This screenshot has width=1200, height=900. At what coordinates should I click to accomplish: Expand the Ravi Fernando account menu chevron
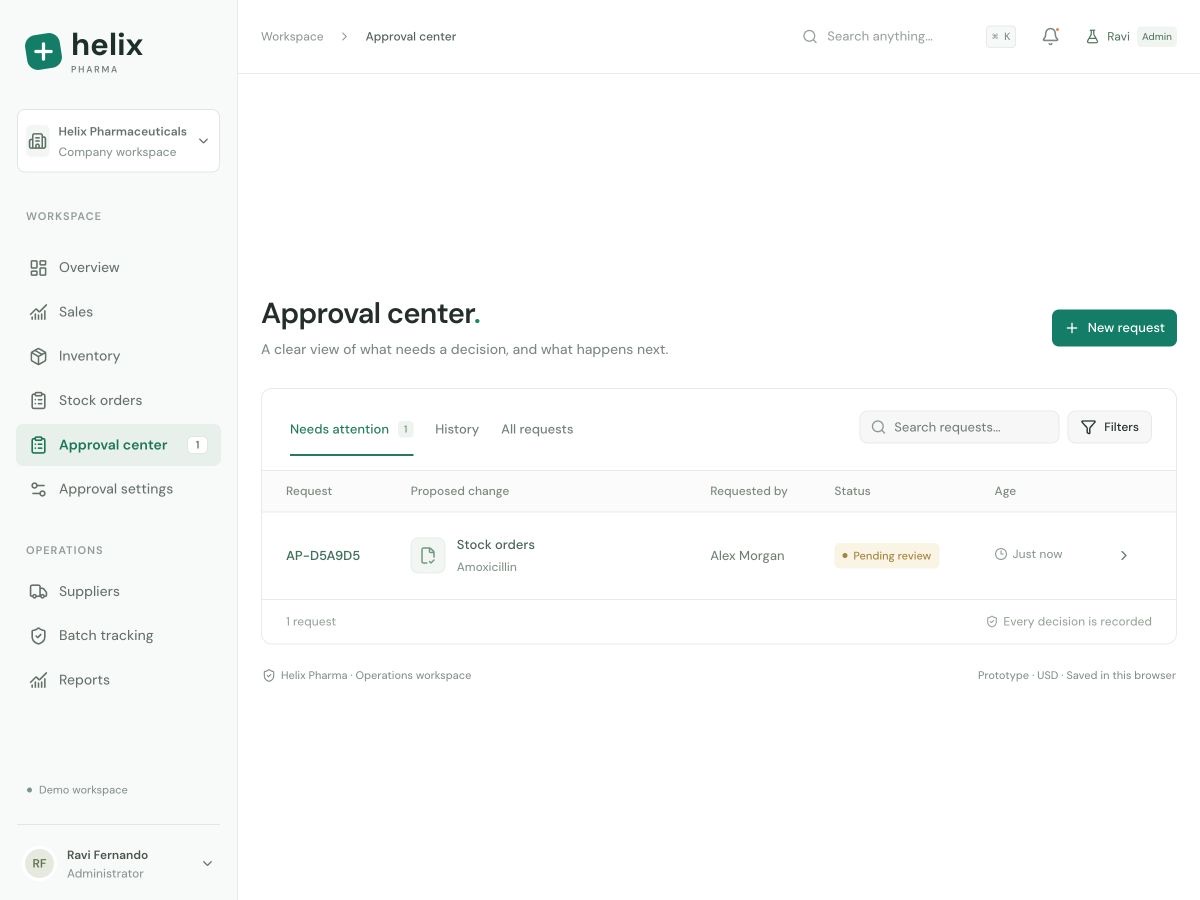click(207, 863)
